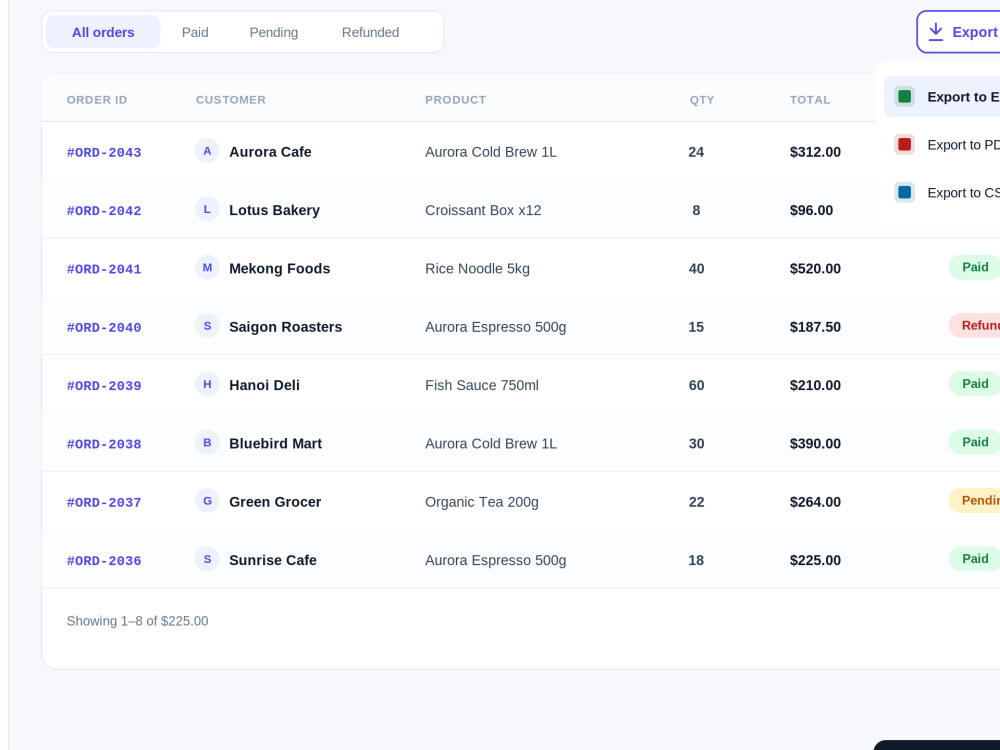Click Aurora Cafe's avatar letter A

click(207, 151)
